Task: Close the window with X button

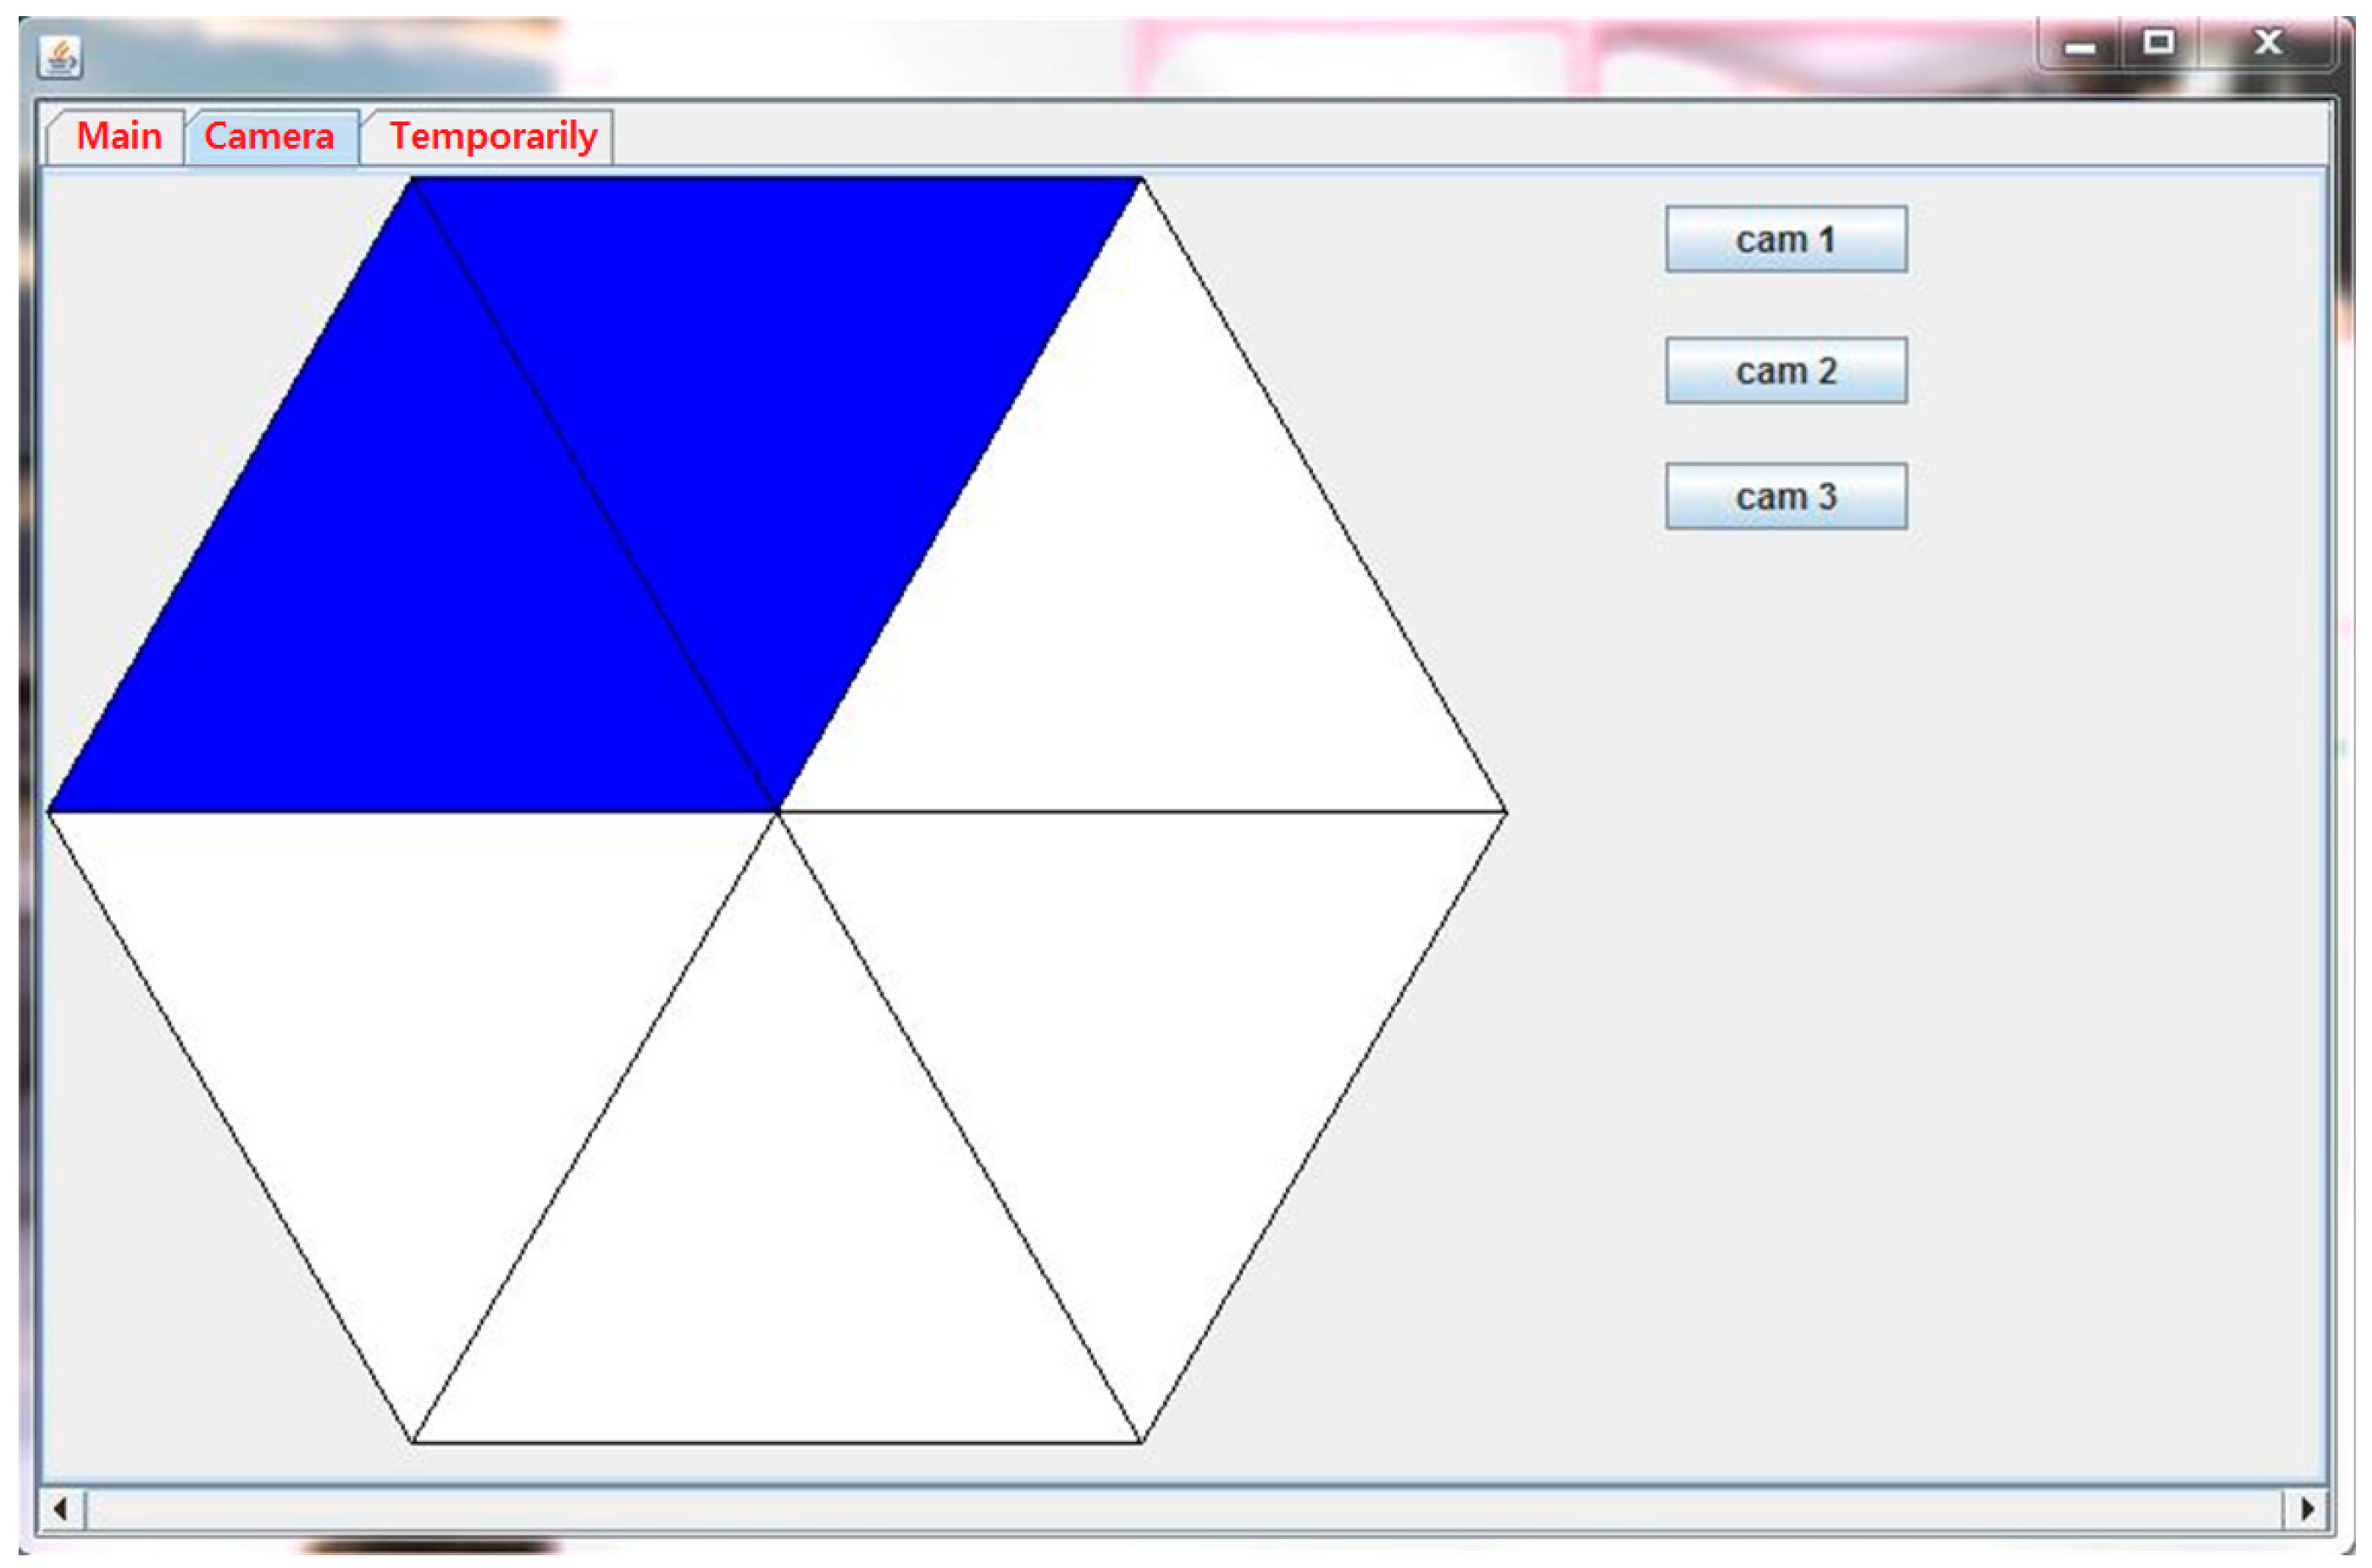Action: [x=2268, y=43]
